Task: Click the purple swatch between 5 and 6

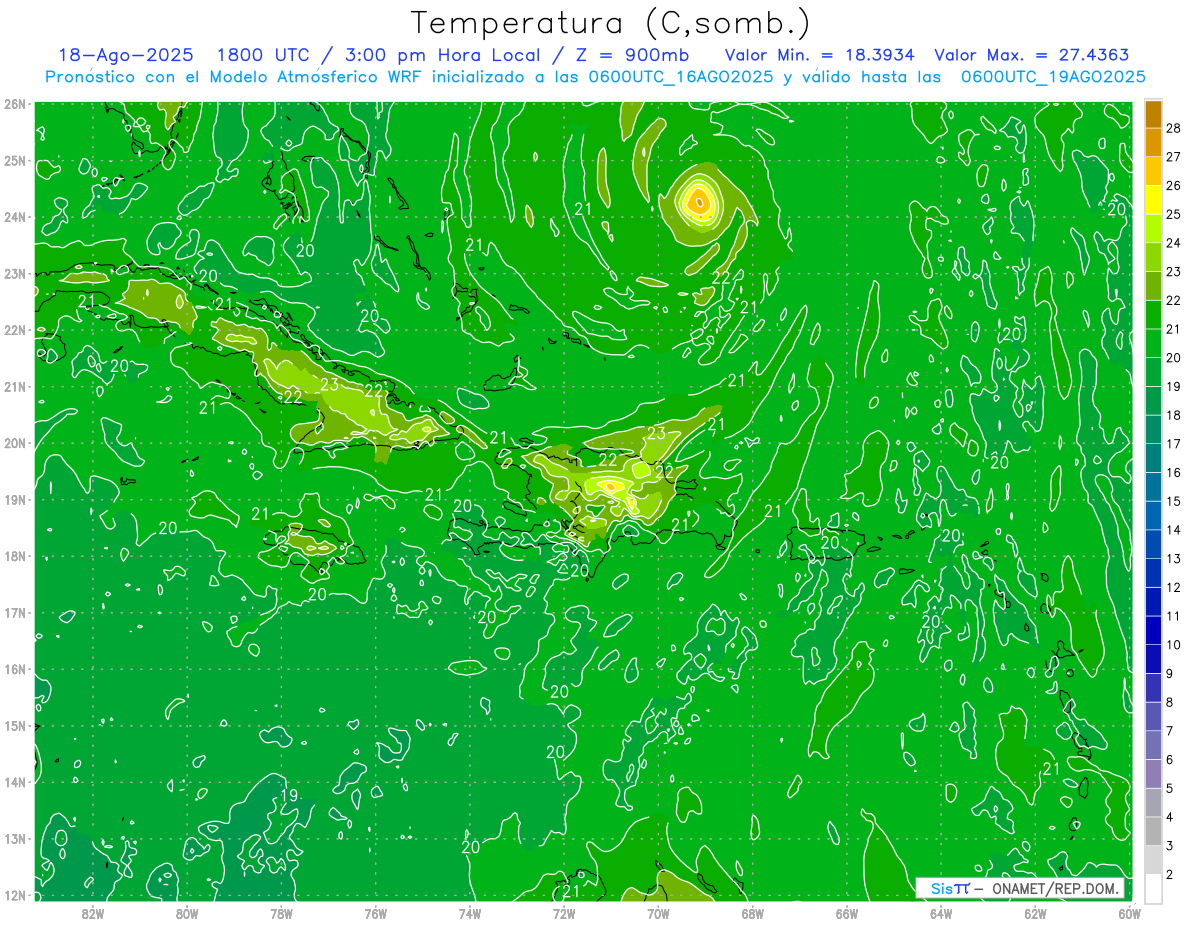Action: (x=1153, y=774)
